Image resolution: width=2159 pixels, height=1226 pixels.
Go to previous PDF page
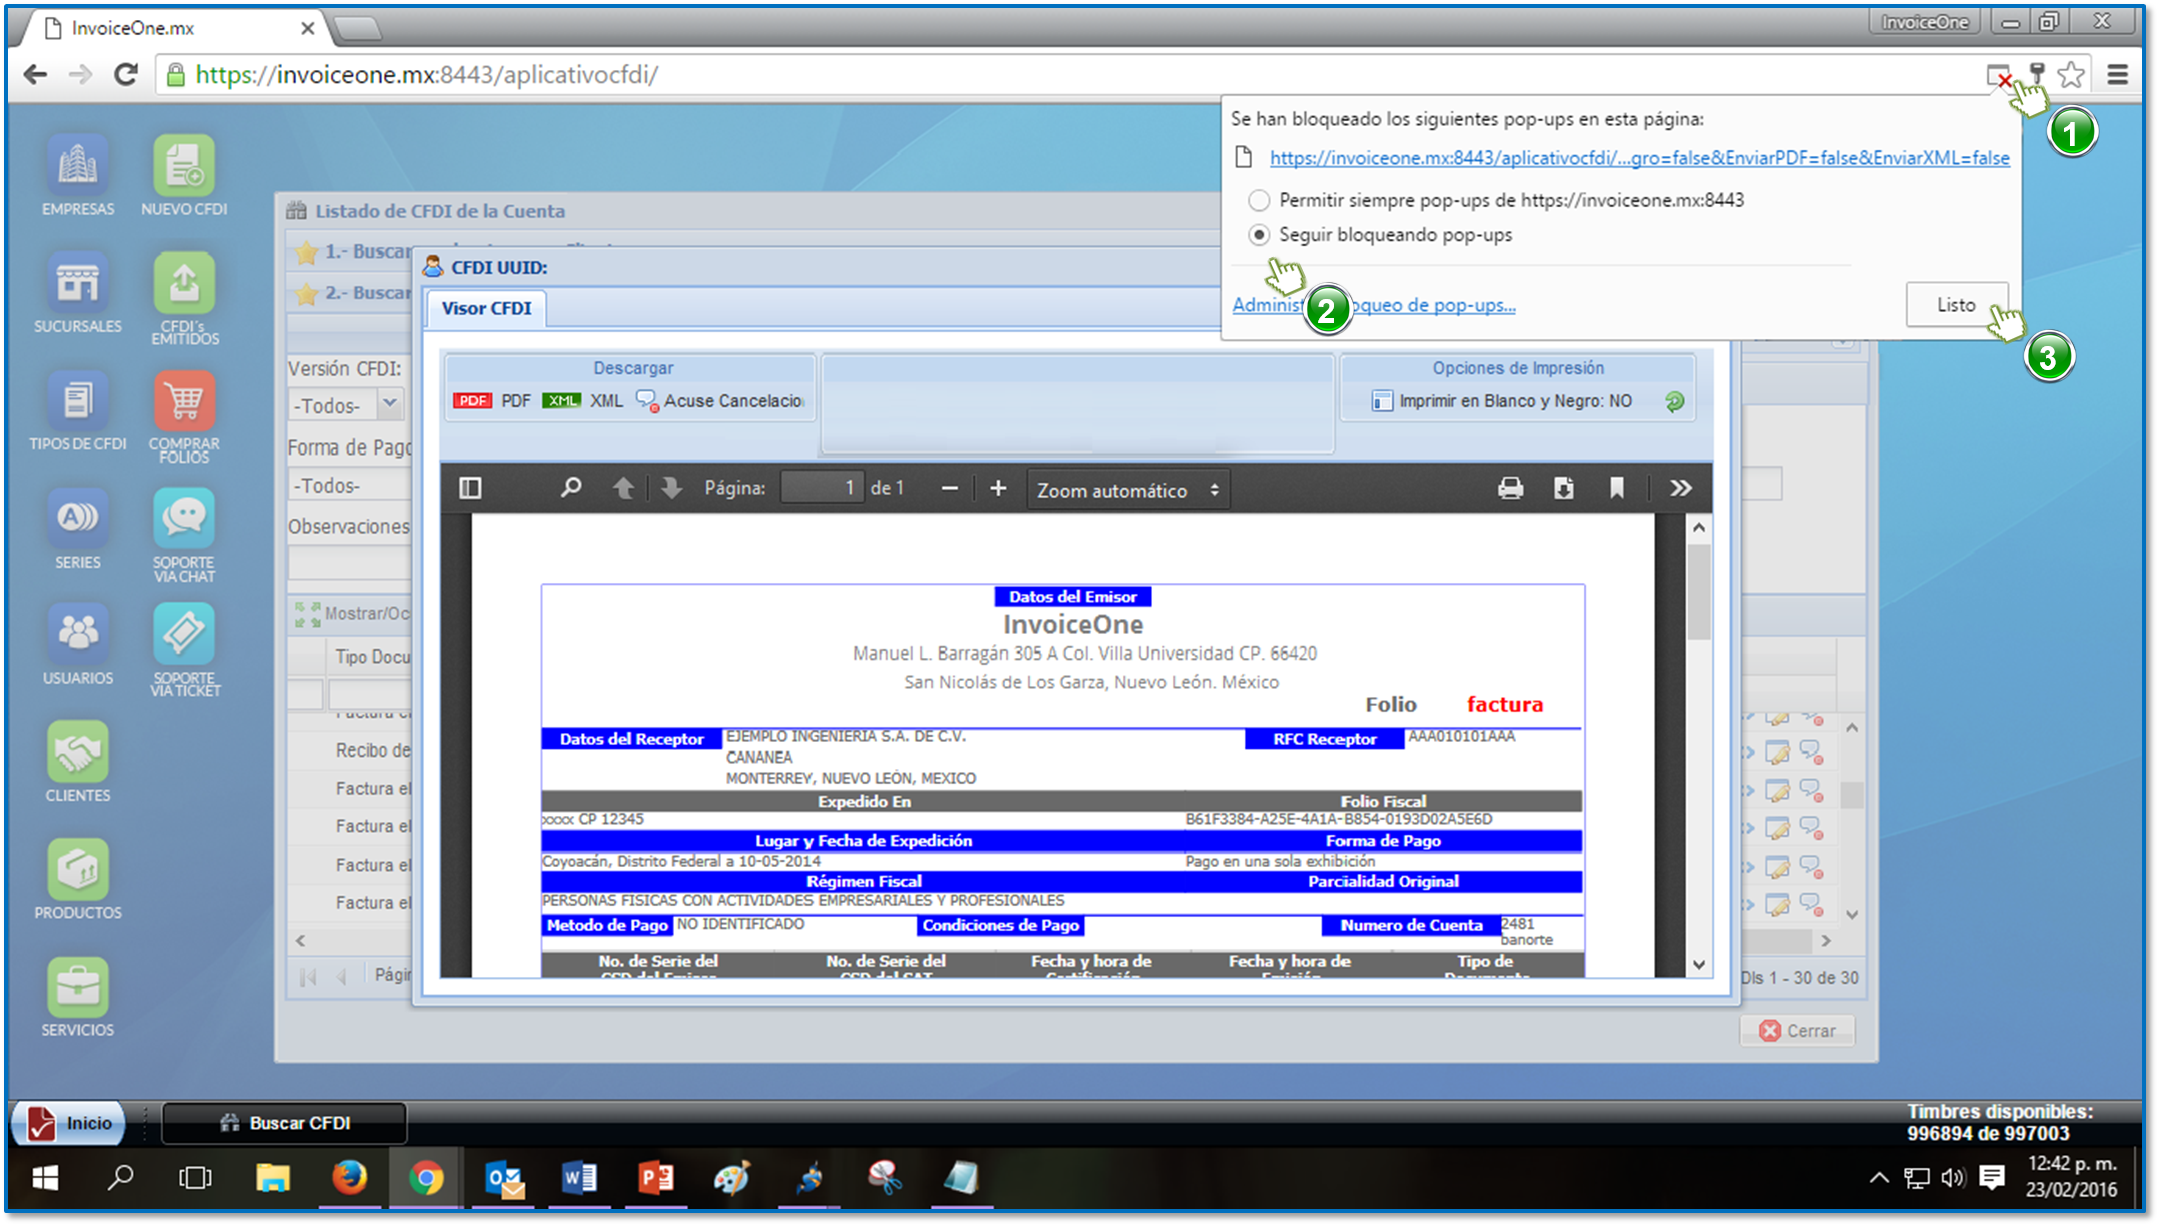point(623,488)
